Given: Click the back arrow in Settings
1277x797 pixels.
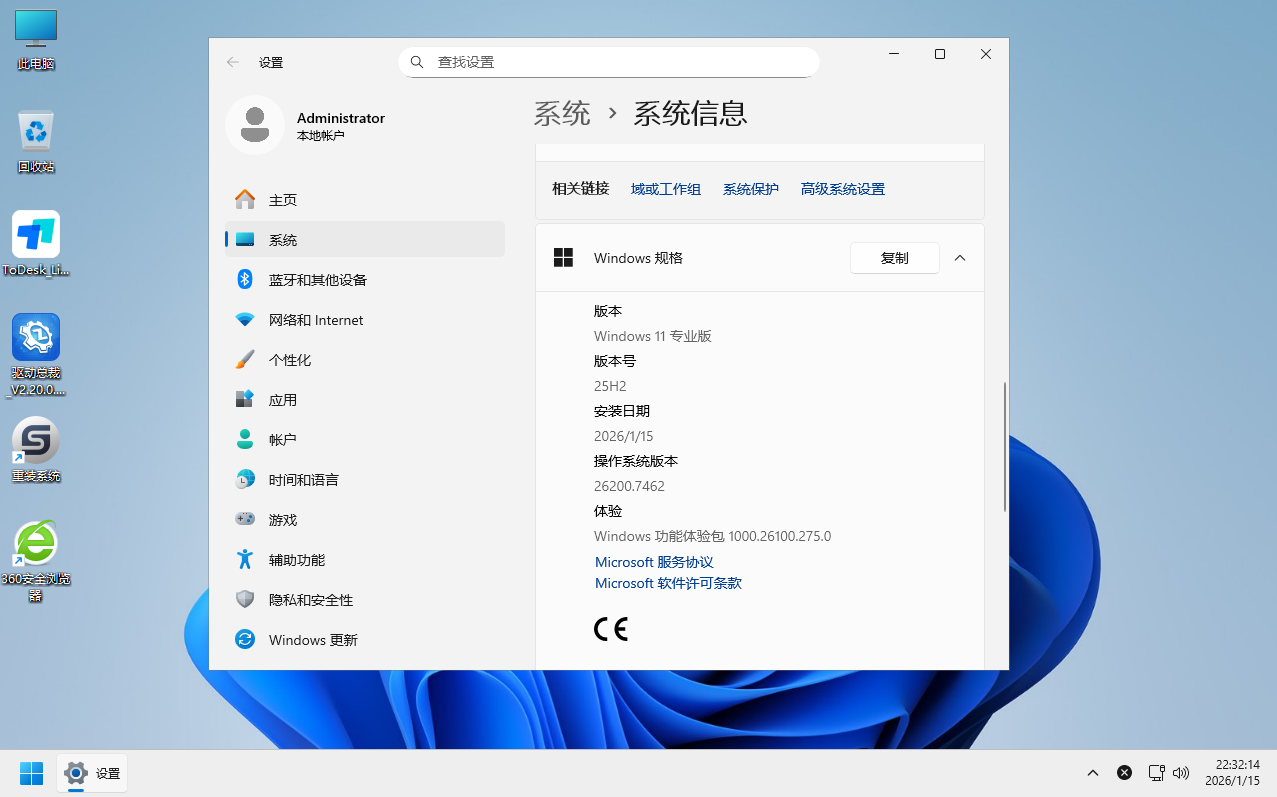Looking at the screenshot, I should [x=233, y=62].
